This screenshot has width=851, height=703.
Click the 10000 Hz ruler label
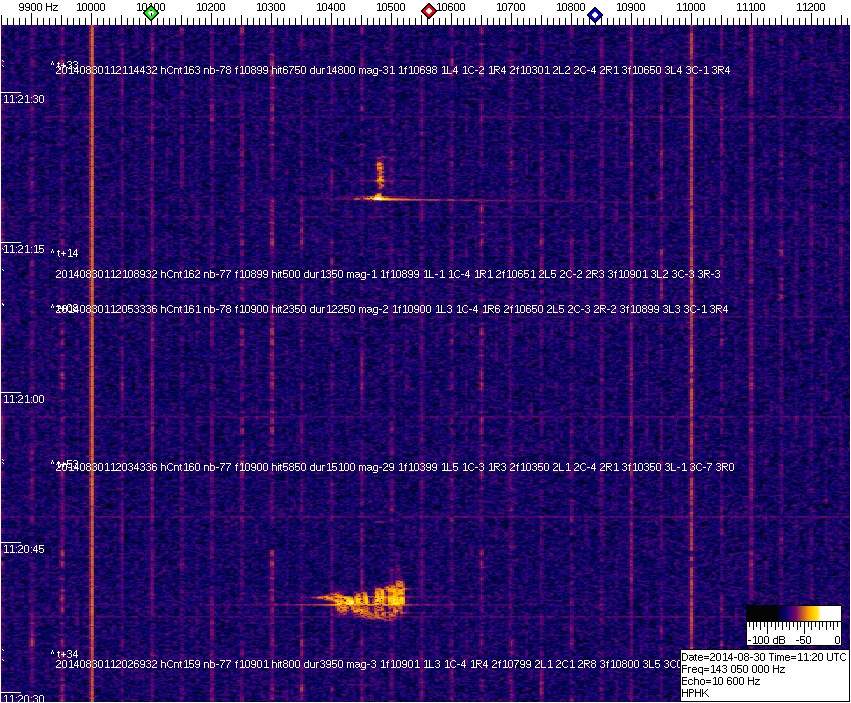tap(91, 7)
